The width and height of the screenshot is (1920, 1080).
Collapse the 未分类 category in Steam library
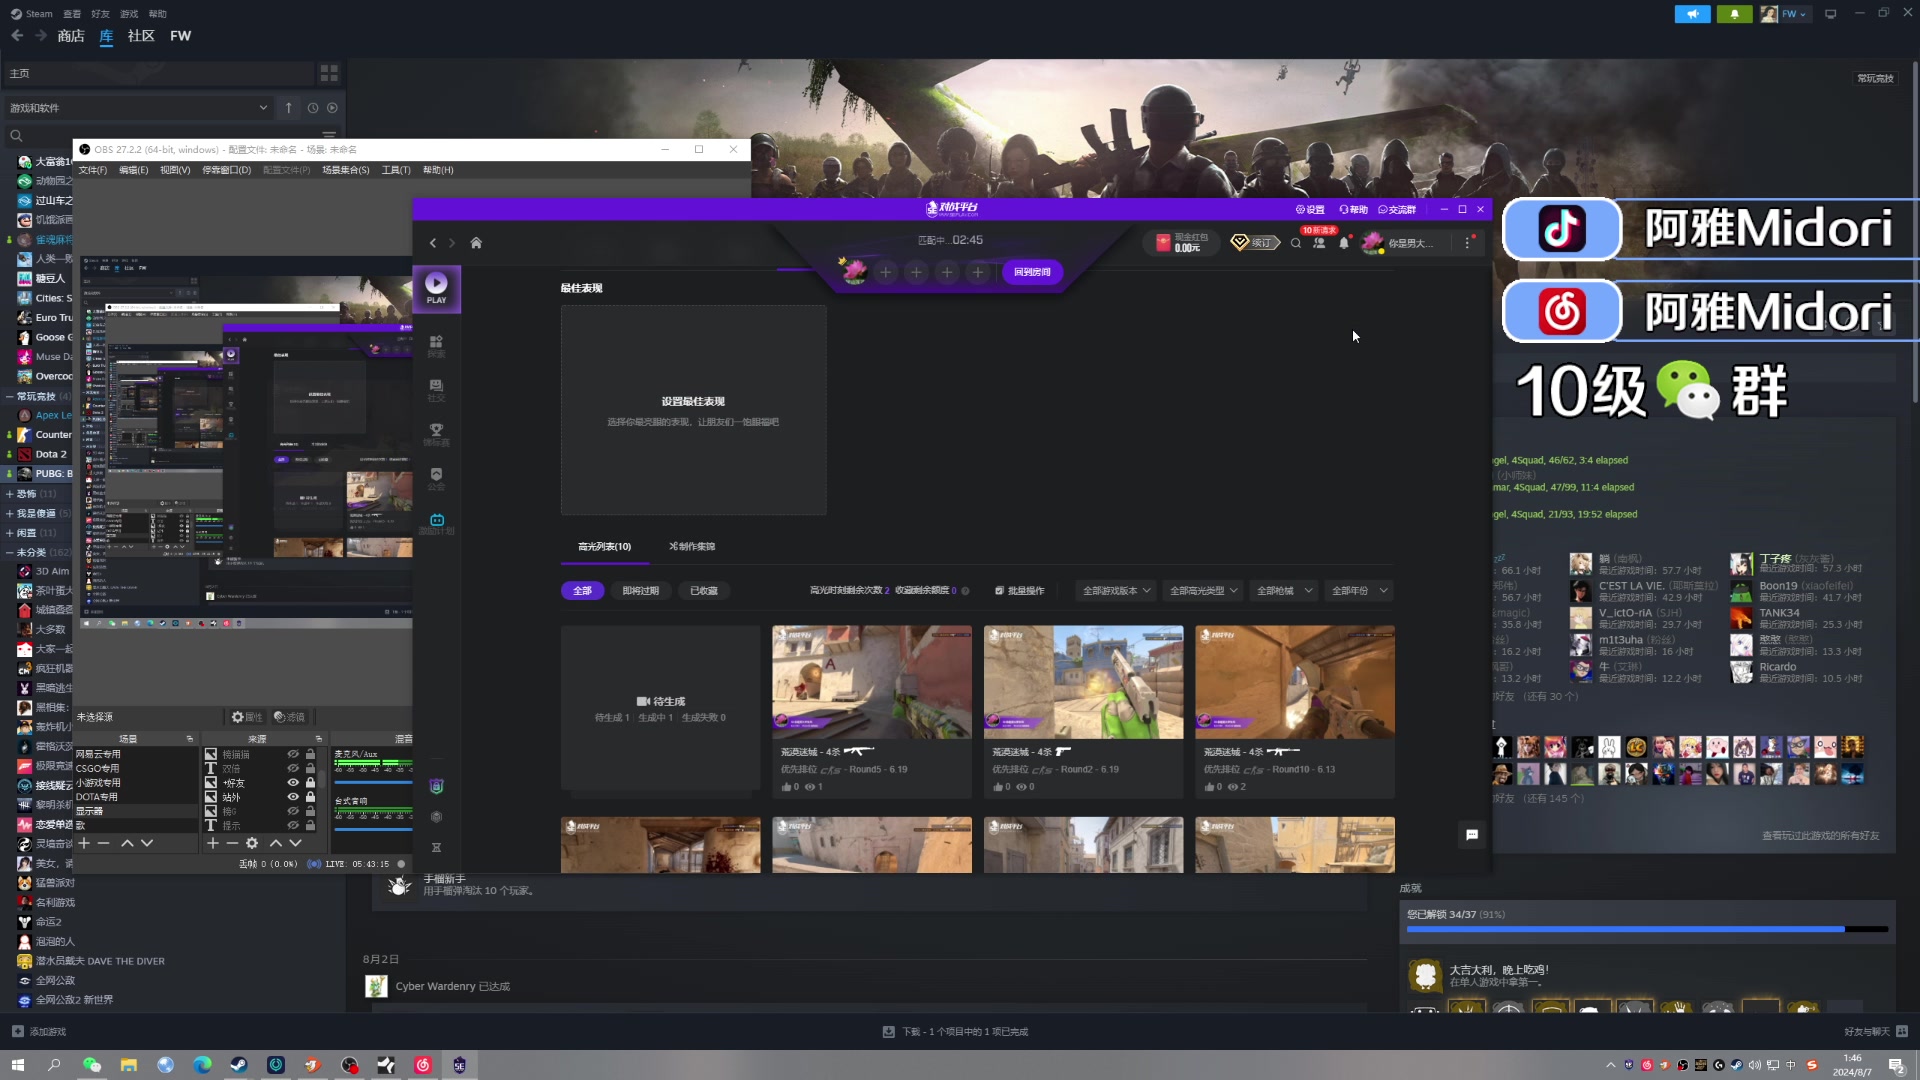coord(10,552)
